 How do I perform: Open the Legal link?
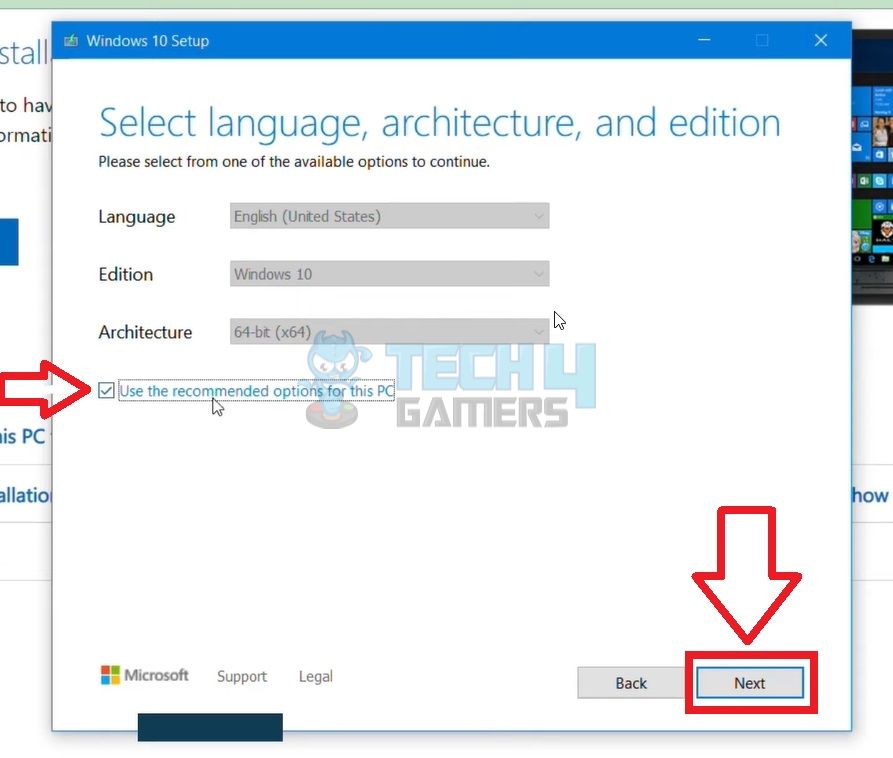[x=316, y=677]
